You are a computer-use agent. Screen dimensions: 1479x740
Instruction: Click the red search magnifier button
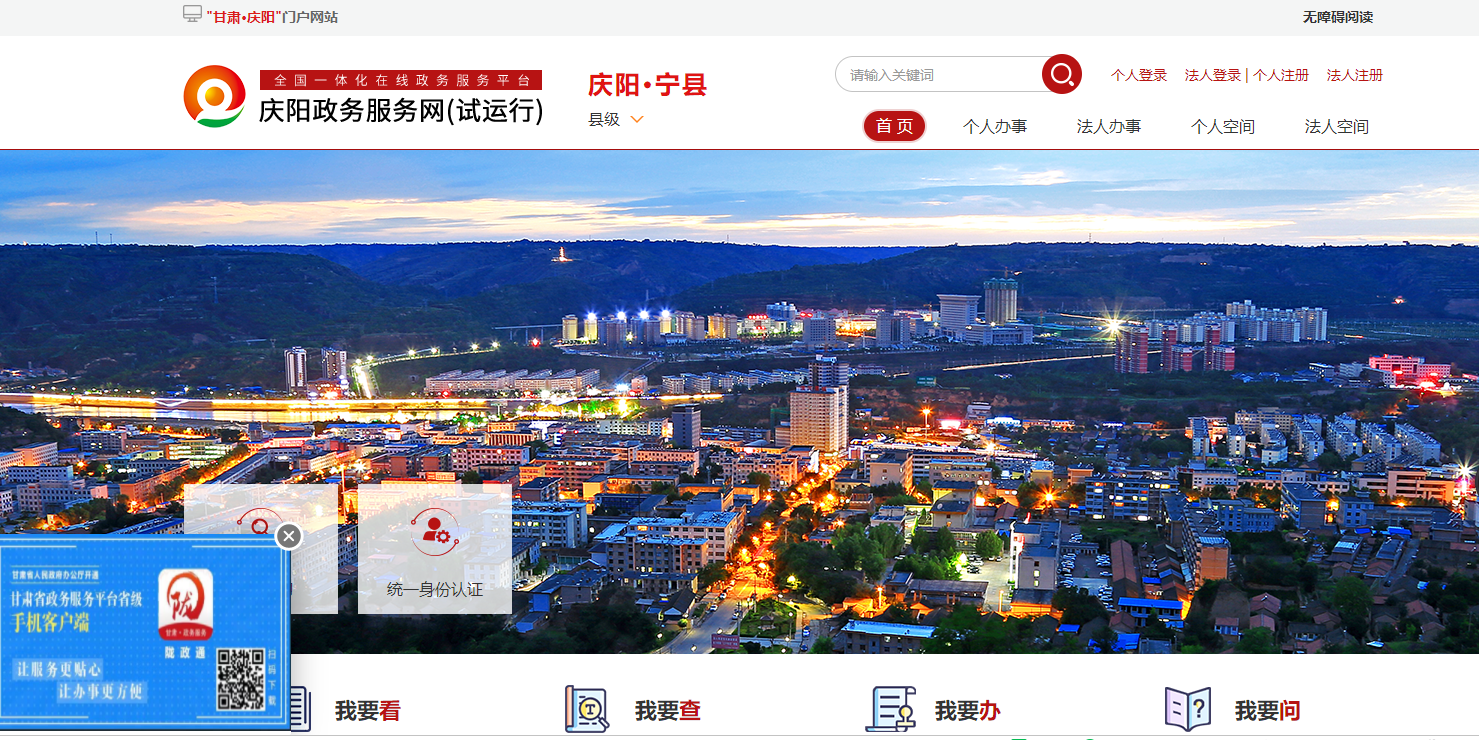pos(1062,74)
